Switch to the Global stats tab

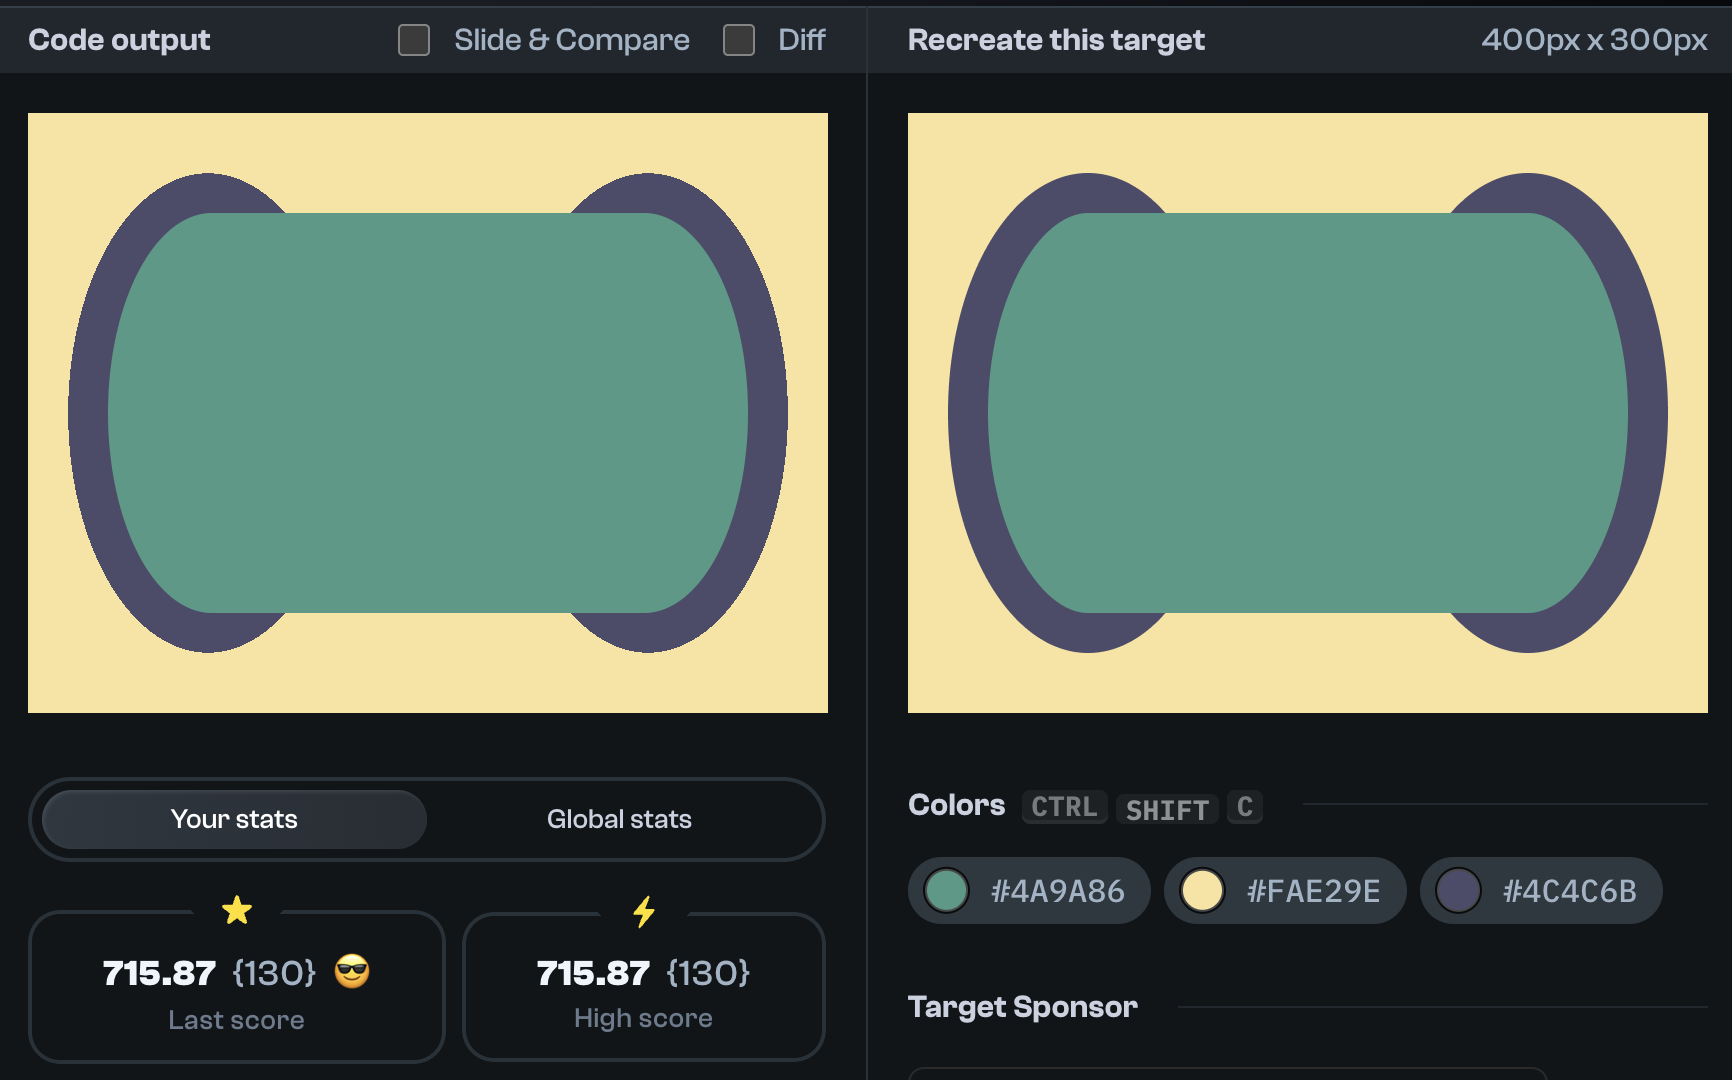[x=619, y=819]
